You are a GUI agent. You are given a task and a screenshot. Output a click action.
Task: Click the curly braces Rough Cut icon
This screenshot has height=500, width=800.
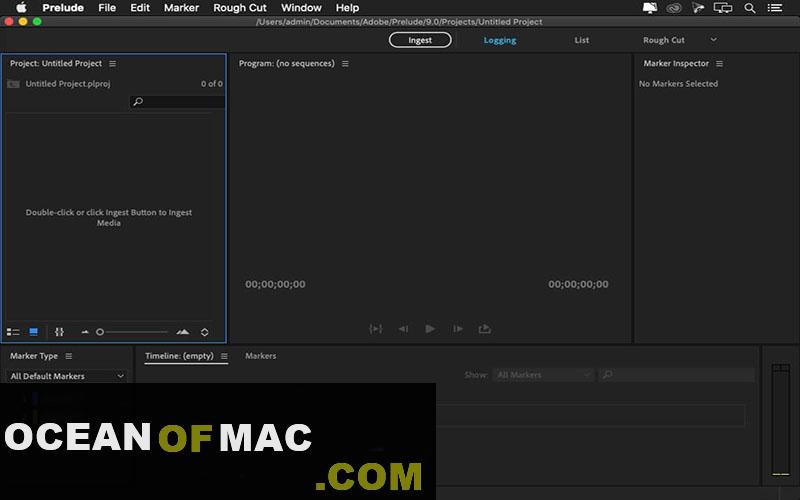[59, 332]
